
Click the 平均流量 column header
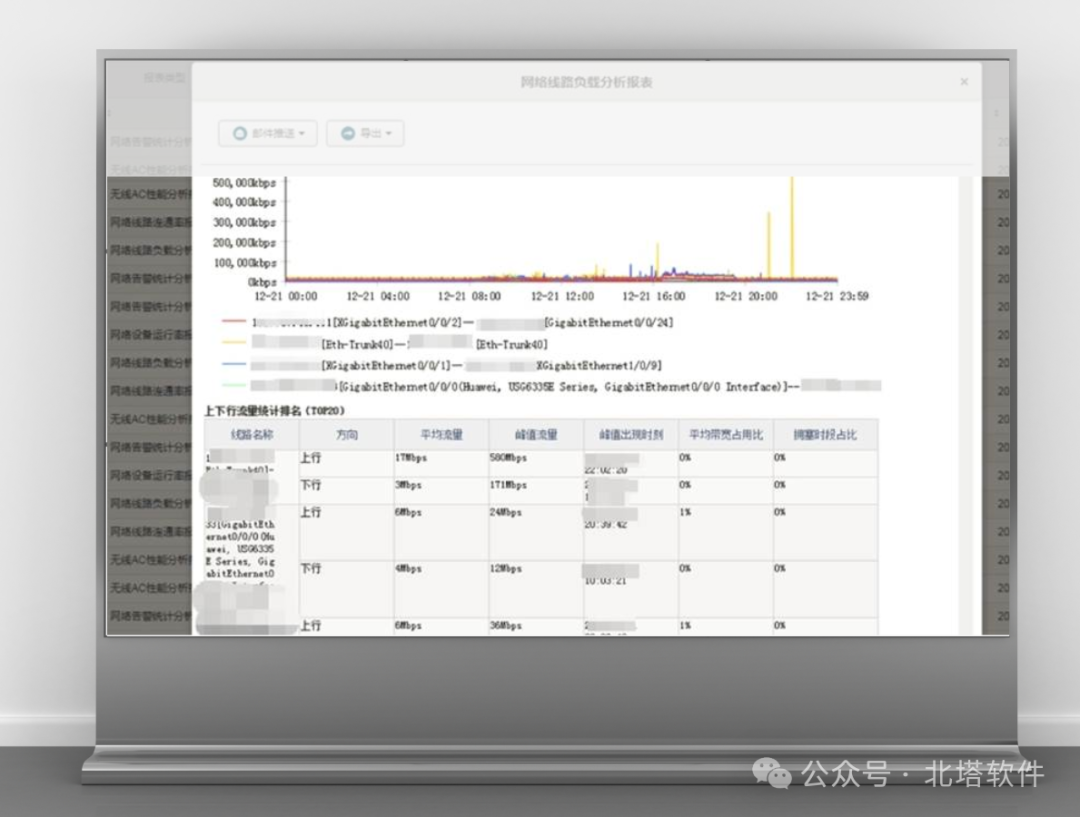tap(442, 435)
